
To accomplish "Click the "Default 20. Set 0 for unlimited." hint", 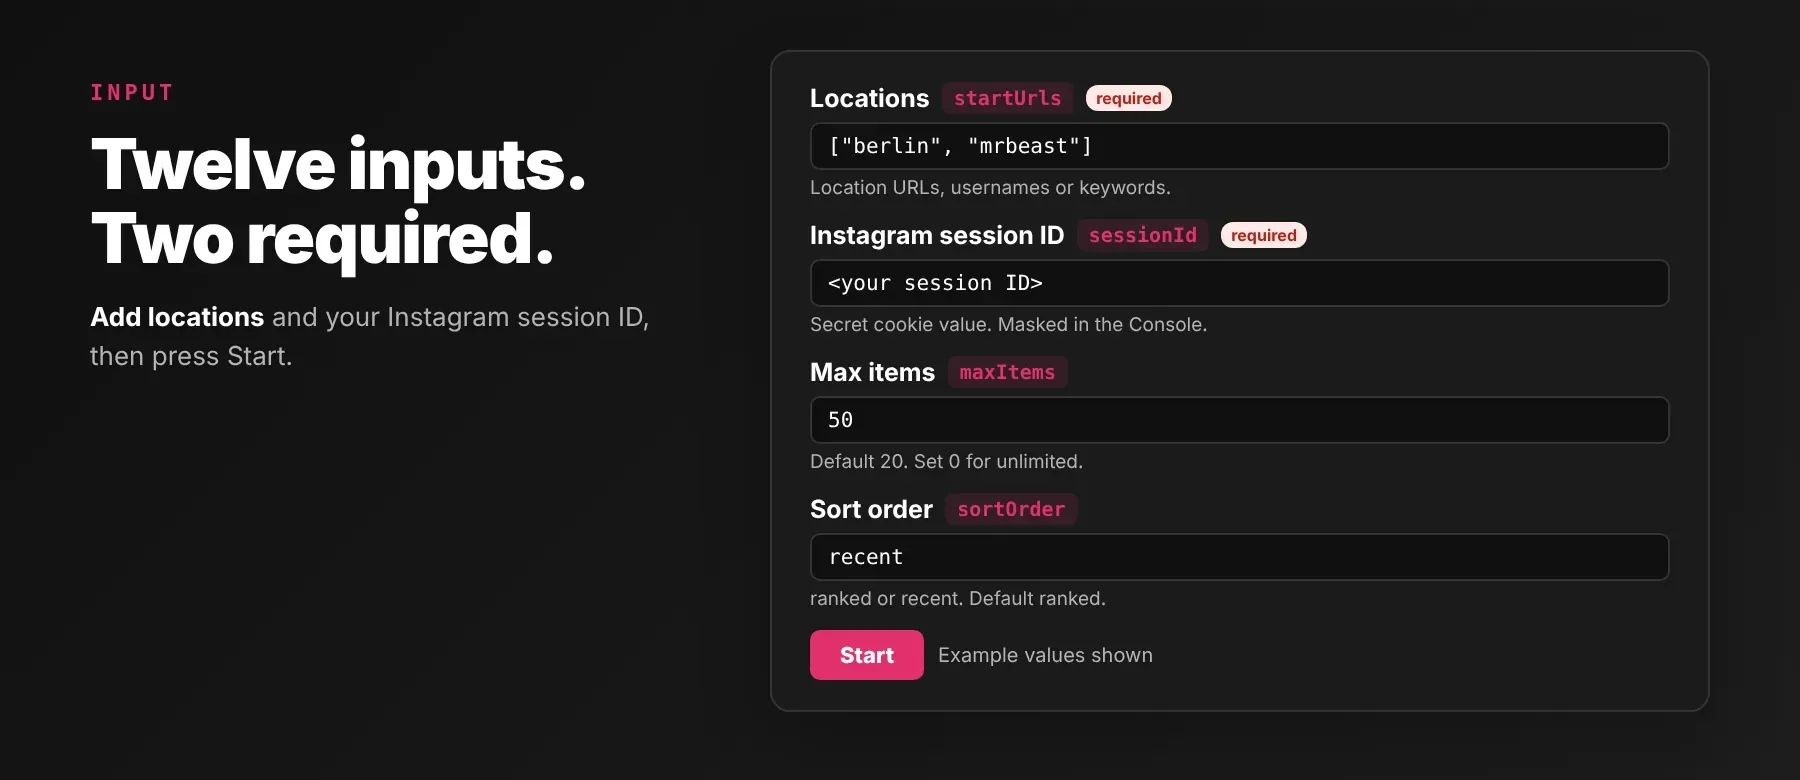I will tap(946, 461).
